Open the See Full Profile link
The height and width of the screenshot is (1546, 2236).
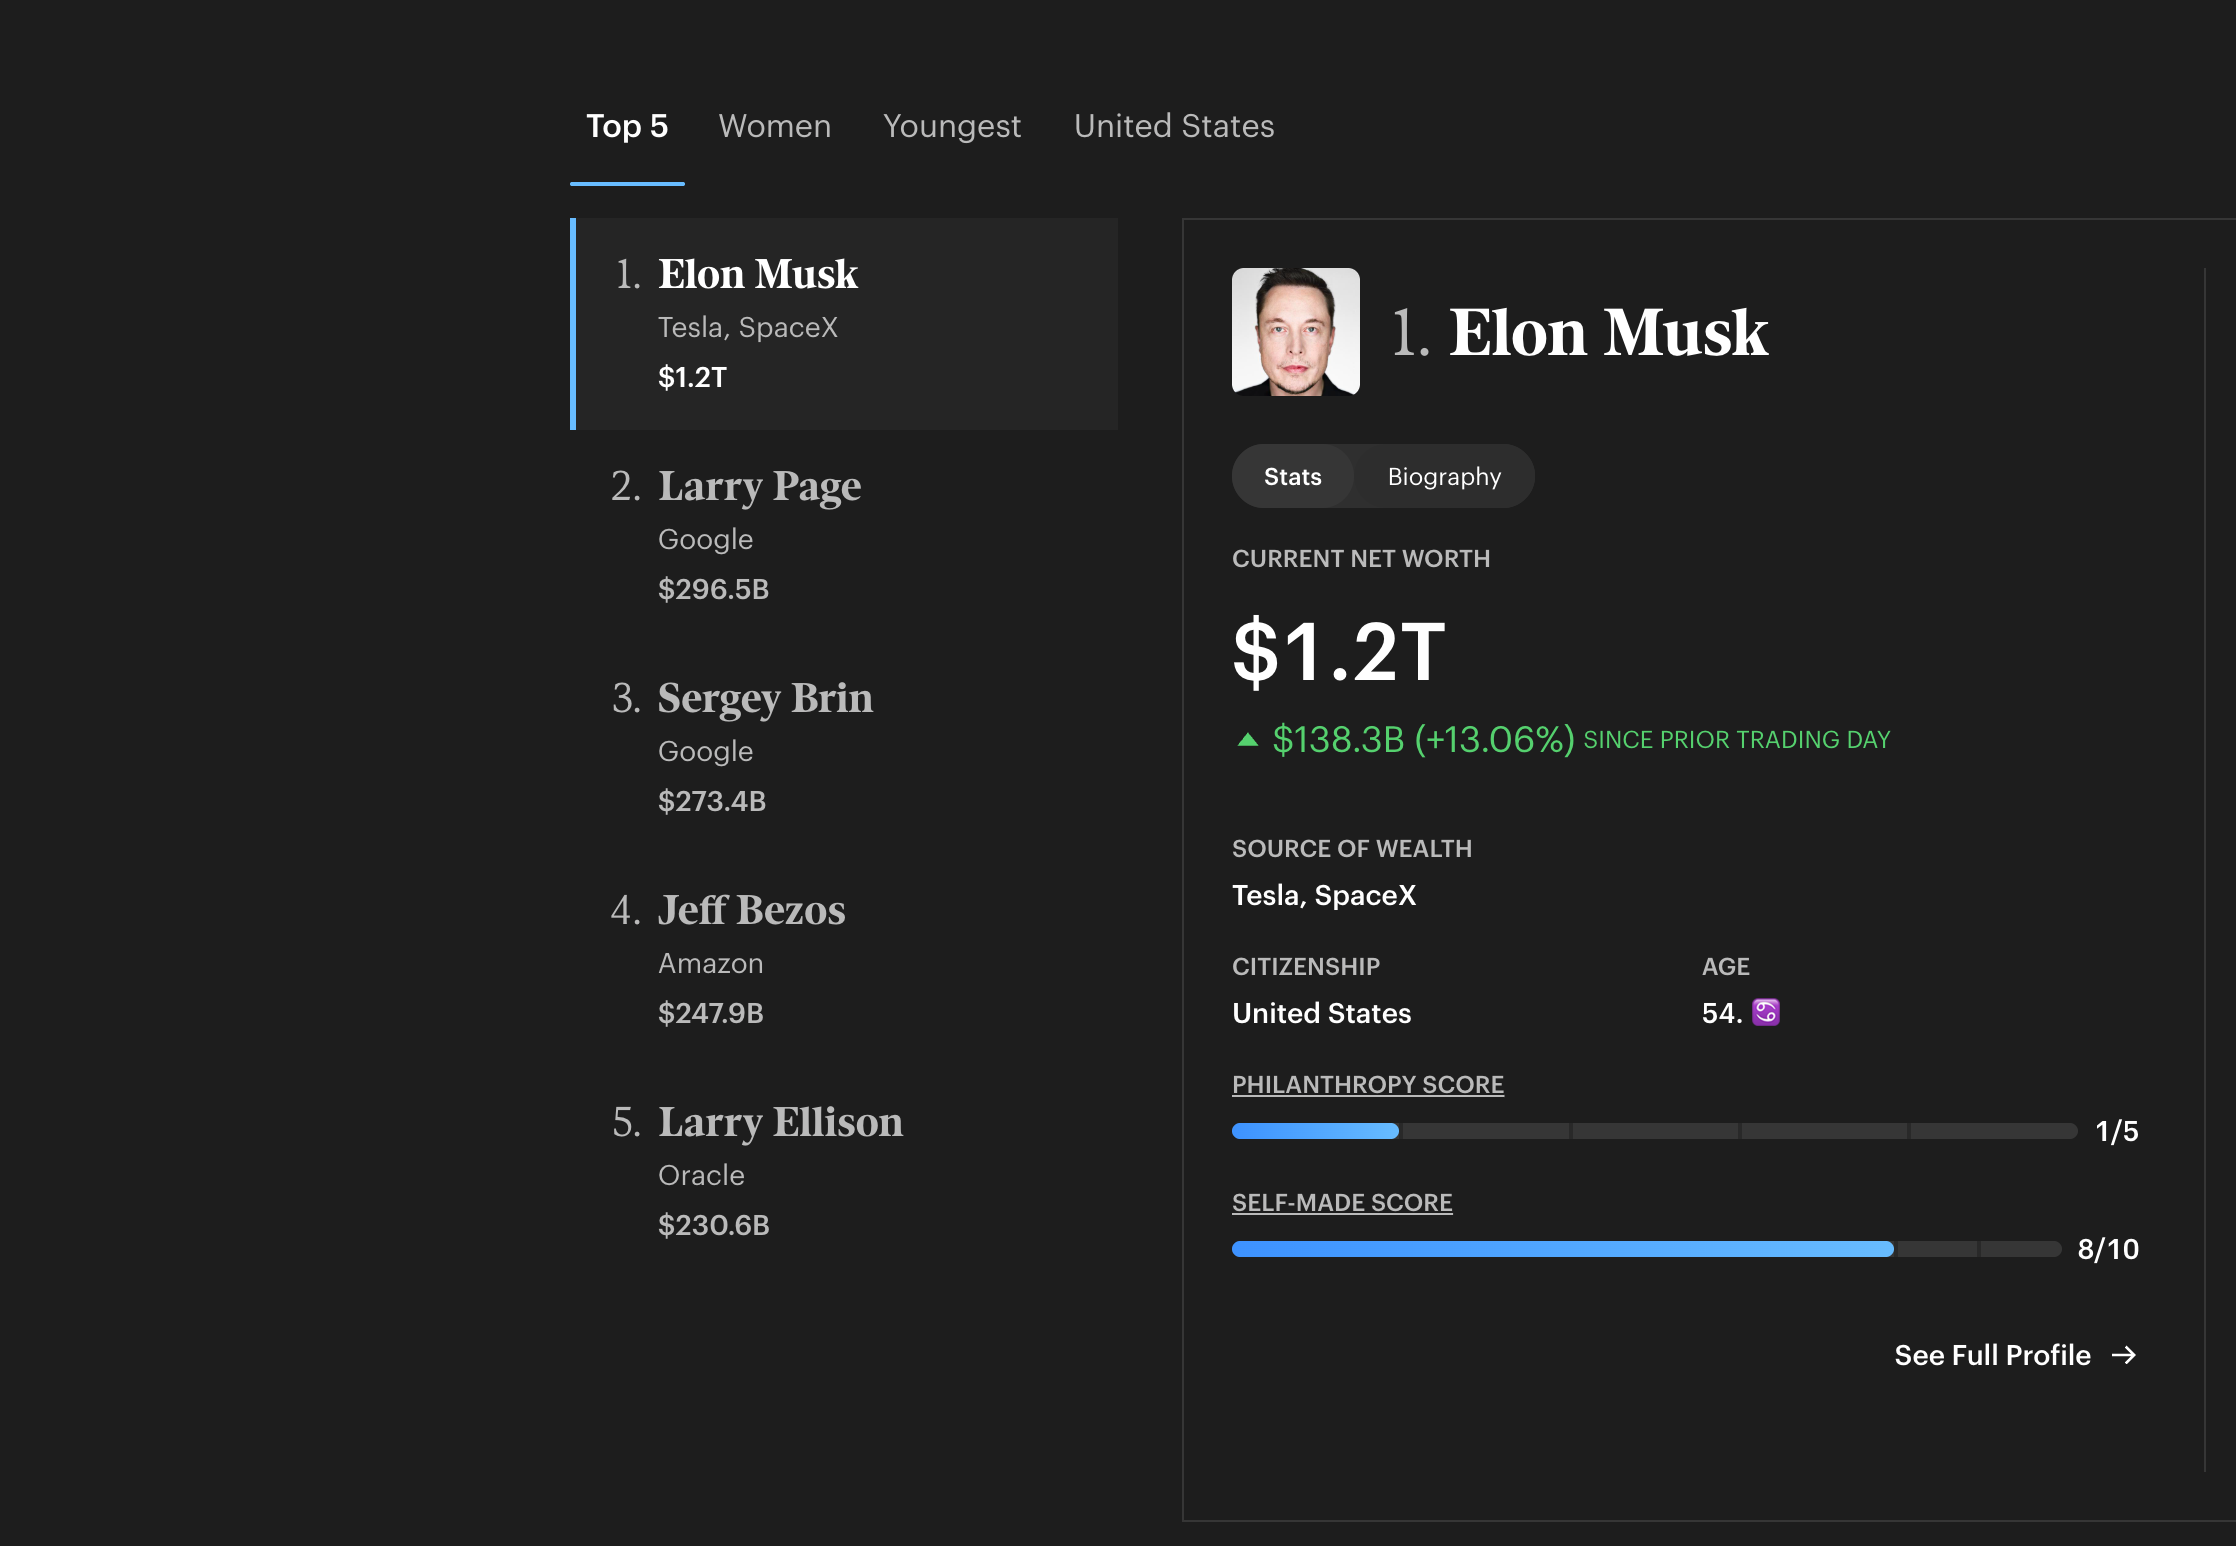[x=2015, y=1355]
